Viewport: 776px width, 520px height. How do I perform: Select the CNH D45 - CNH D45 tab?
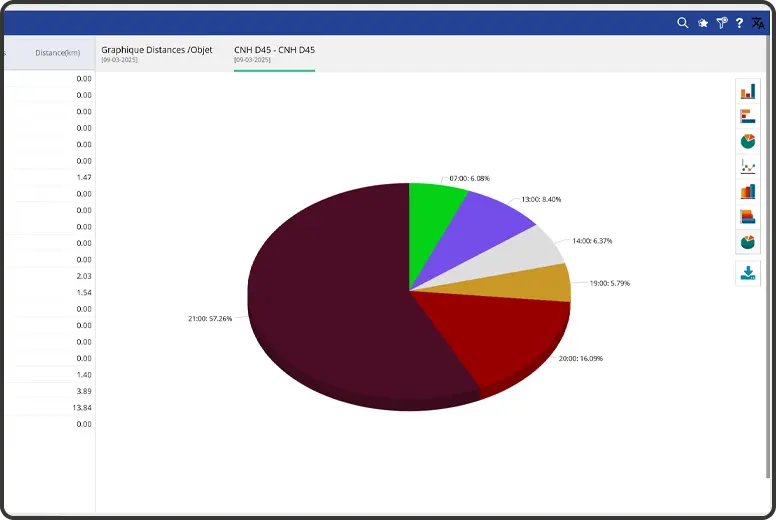pos(274,53)
